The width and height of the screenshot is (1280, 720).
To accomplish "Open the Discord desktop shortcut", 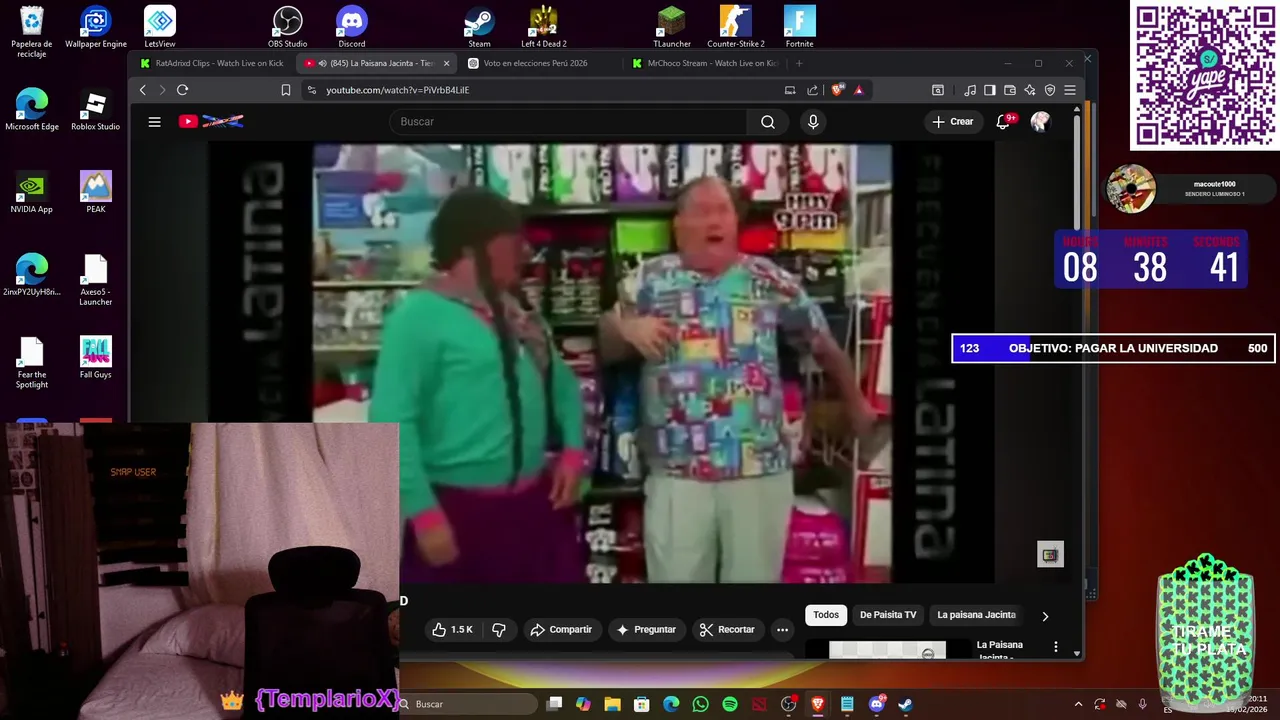I will pyautogui.click(x=351, y=27).
